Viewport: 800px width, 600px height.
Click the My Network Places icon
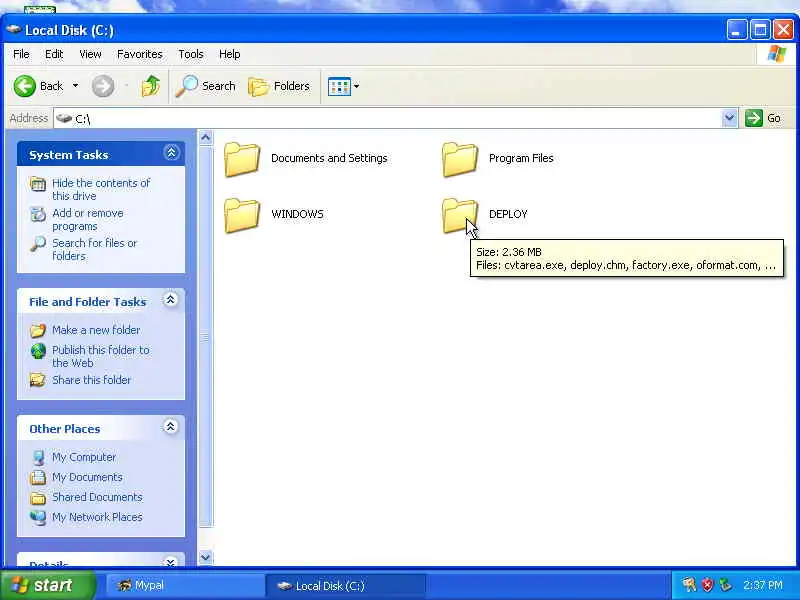pos(38,517)
